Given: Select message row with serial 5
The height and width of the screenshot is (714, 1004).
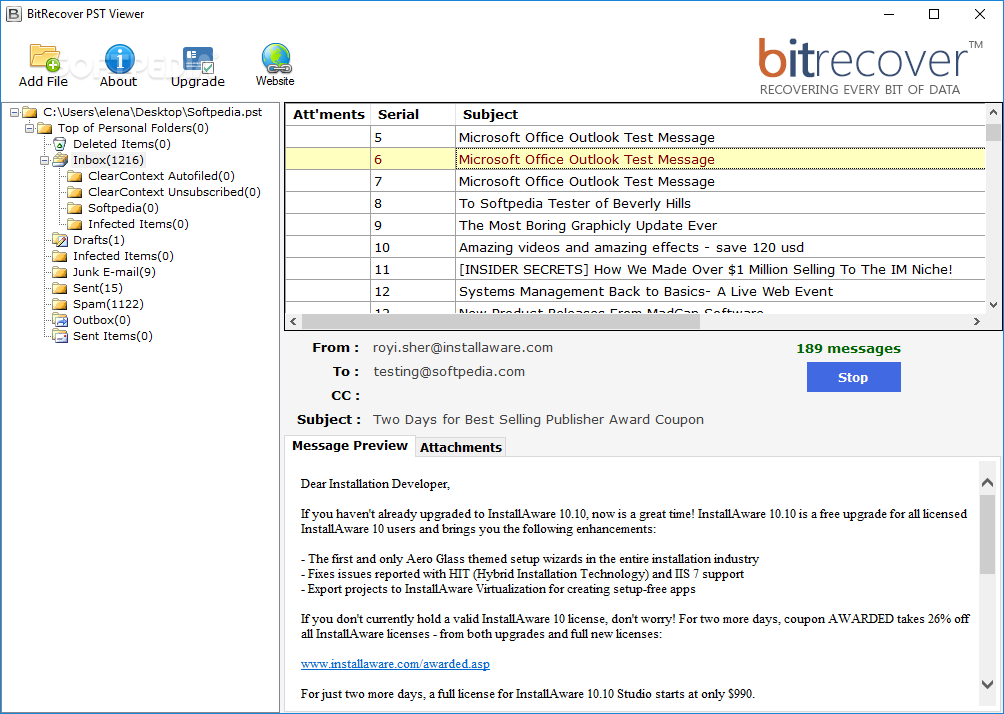Looking at the screenshot, I should pyautogui.click(x=635, y=138).
